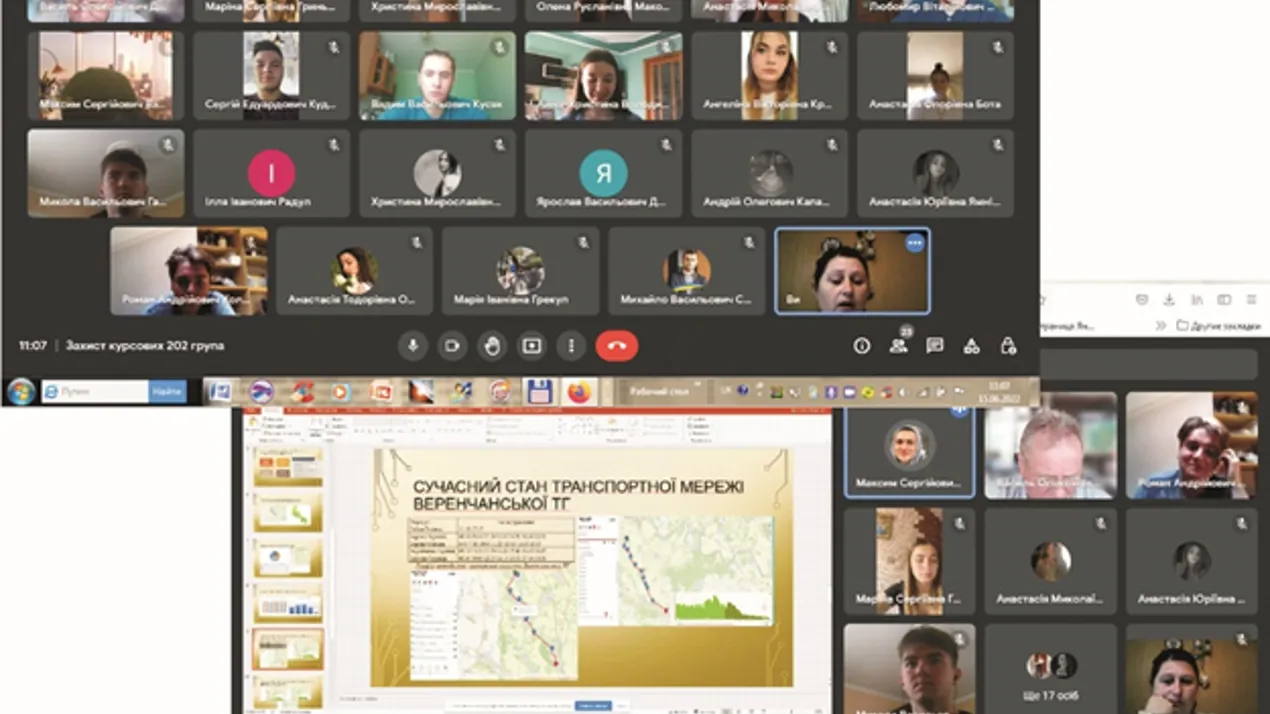Expand the bookmarks overflow chevron
The image size is (1270, 714).
tap(1160, 325)
